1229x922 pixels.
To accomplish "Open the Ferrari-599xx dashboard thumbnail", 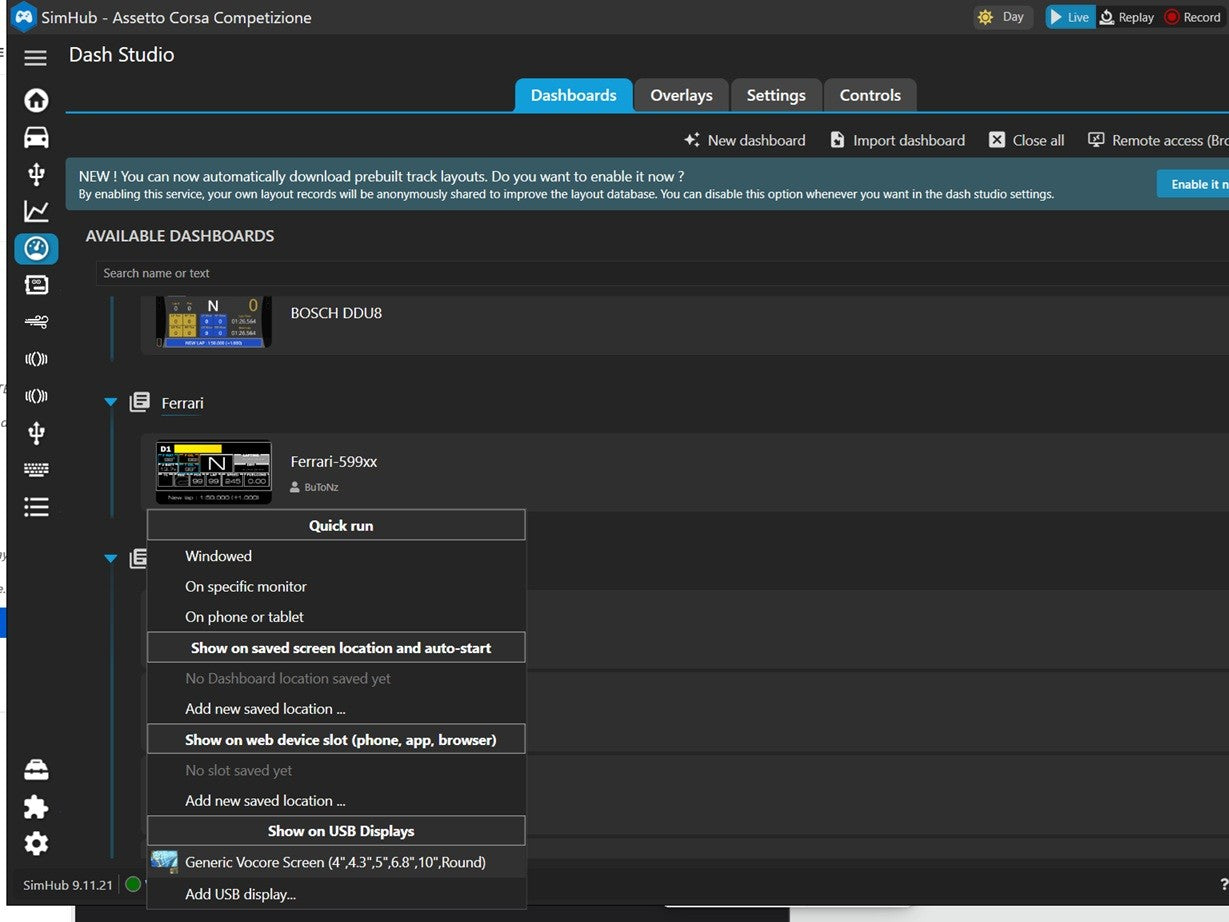I will tap(214, 472).
